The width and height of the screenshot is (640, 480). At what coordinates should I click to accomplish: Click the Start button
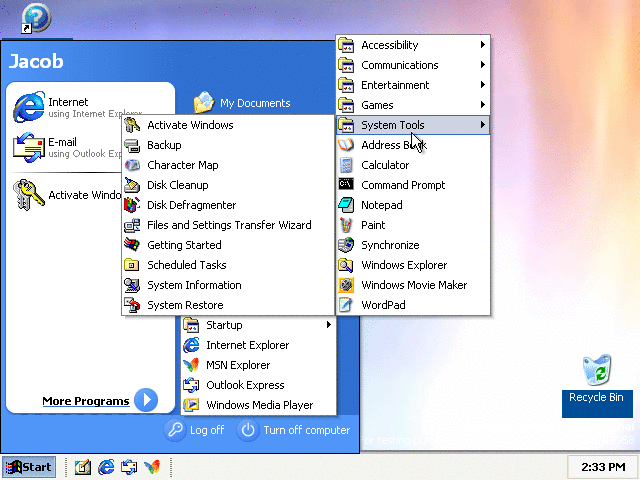29,467
